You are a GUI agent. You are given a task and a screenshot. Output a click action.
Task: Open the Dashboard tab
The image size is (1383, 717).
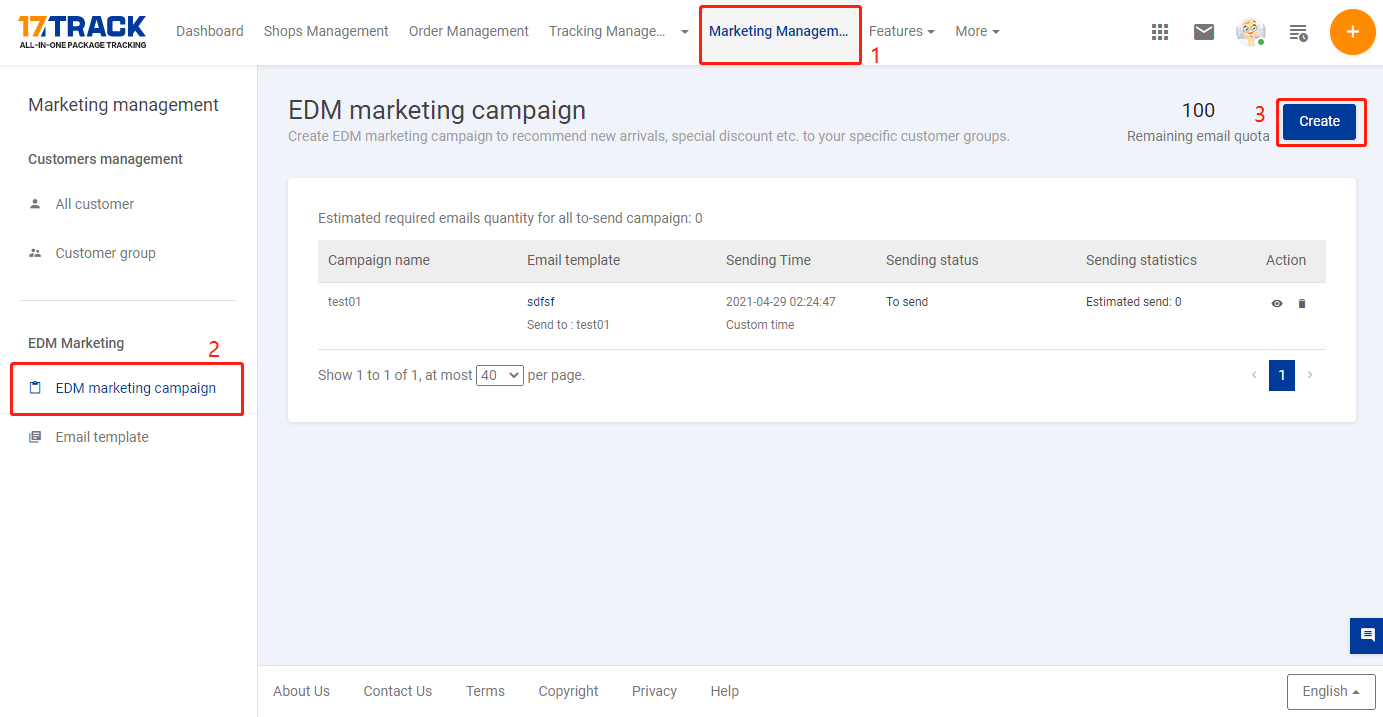[210, 31]
